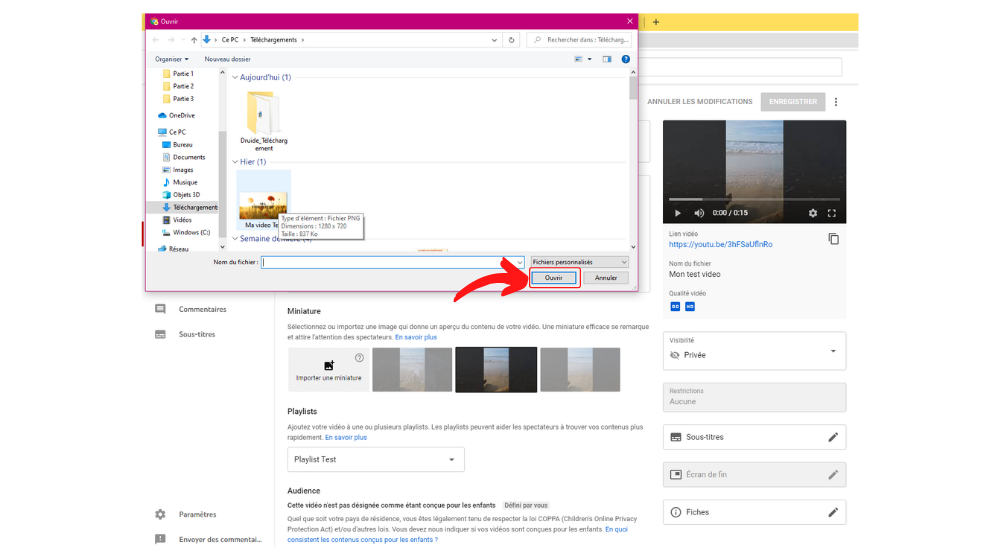Viewport: 1000px width, 560px height.
Task: Select Réseau in the navigation tree
Action: click(x=173, y=249)
